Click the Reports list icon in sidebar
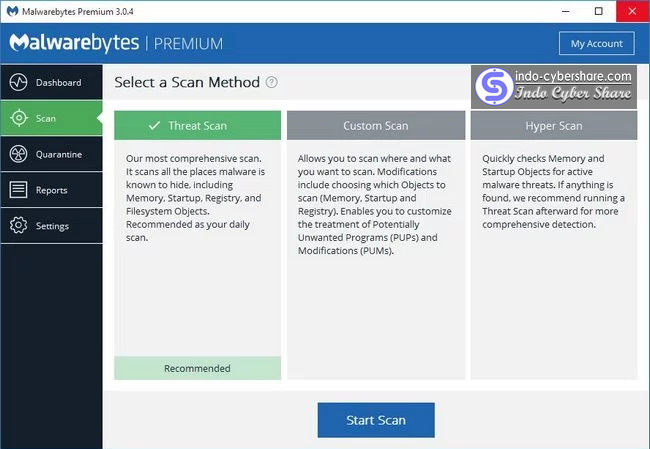Screen dimensions: 650x449 (19, 190)
